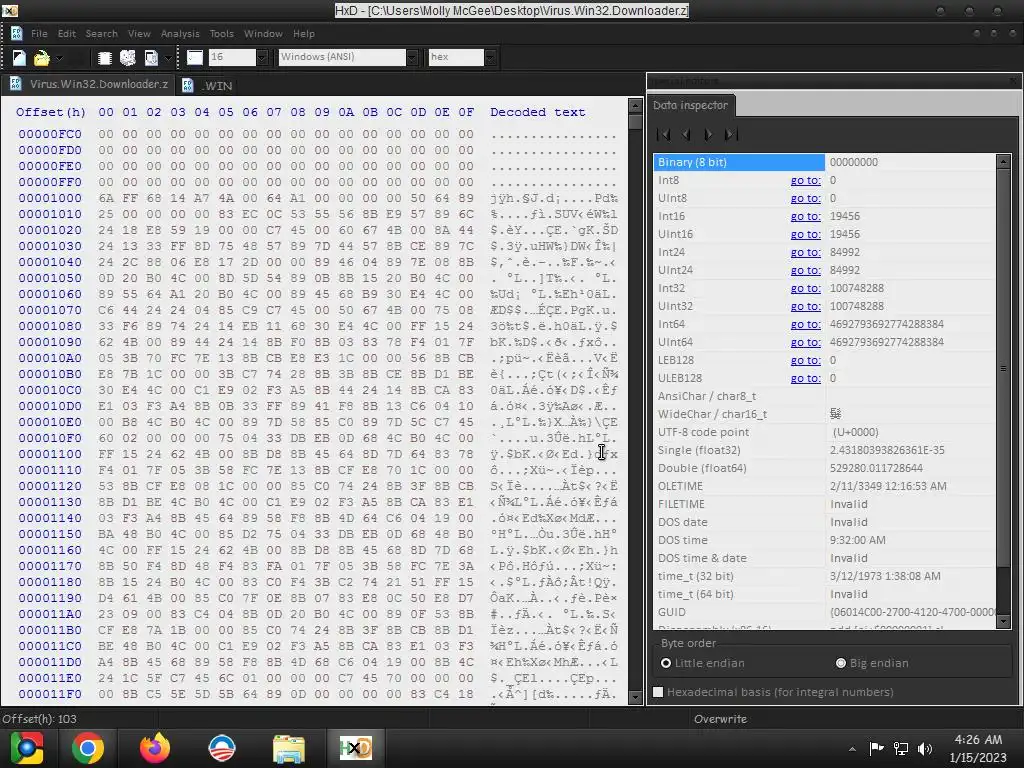Open the Edit menu
1024x768 pixels.
[67, 33]
